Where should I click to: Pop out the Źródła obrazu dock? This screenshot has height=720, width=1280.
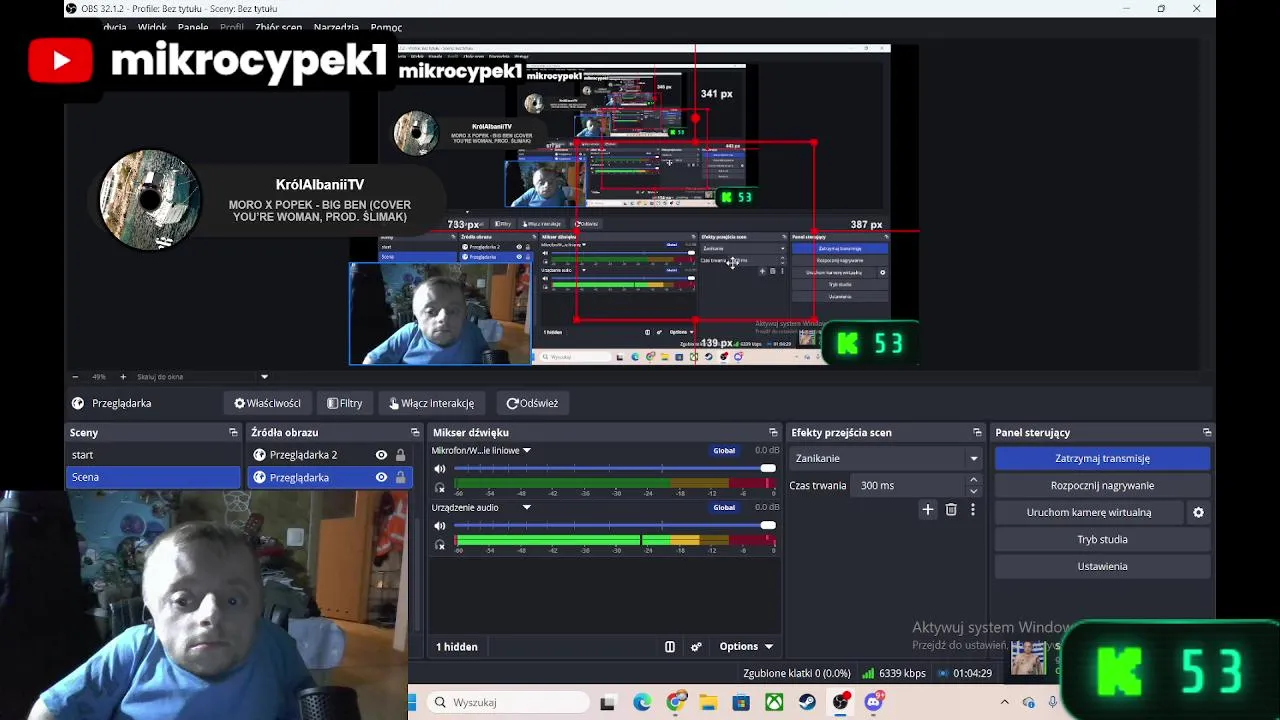coord(415,433)
